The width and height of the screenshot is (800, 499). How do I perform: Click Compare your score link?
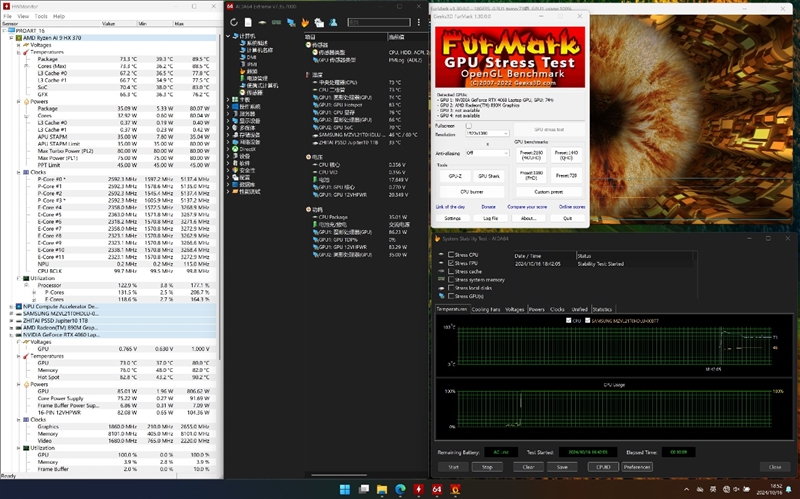pos(527,207)
